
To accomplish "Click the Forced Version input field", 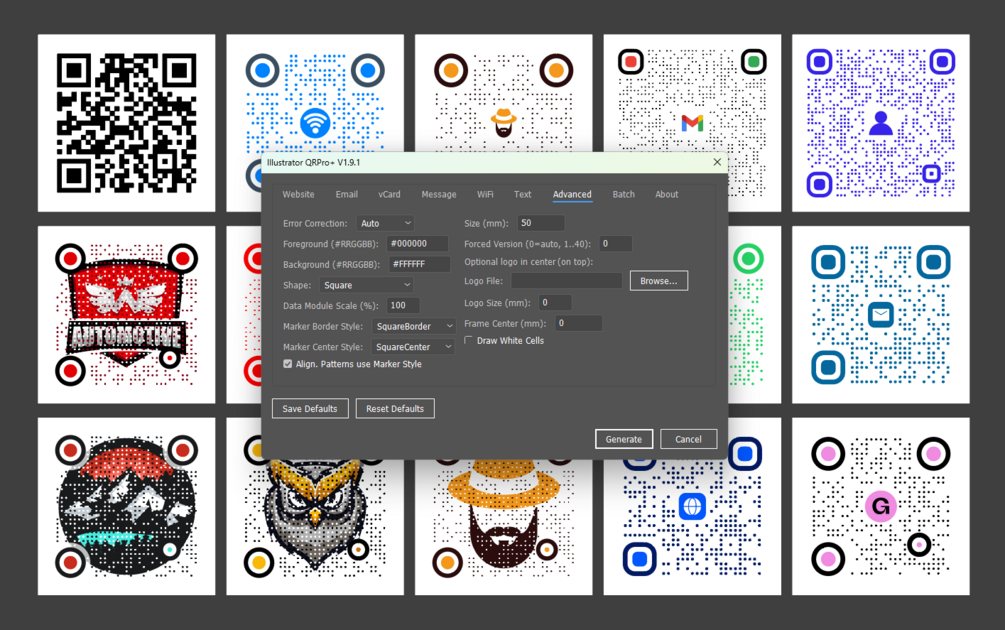I will click(615, 244).
